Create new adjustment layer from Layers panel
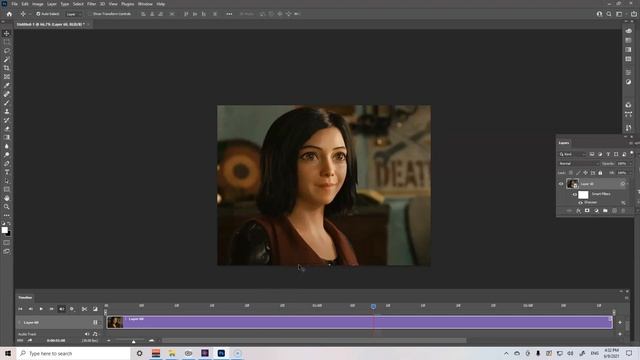Image resolution: width=640 pixels, height=360 pixels. point(596,211)
